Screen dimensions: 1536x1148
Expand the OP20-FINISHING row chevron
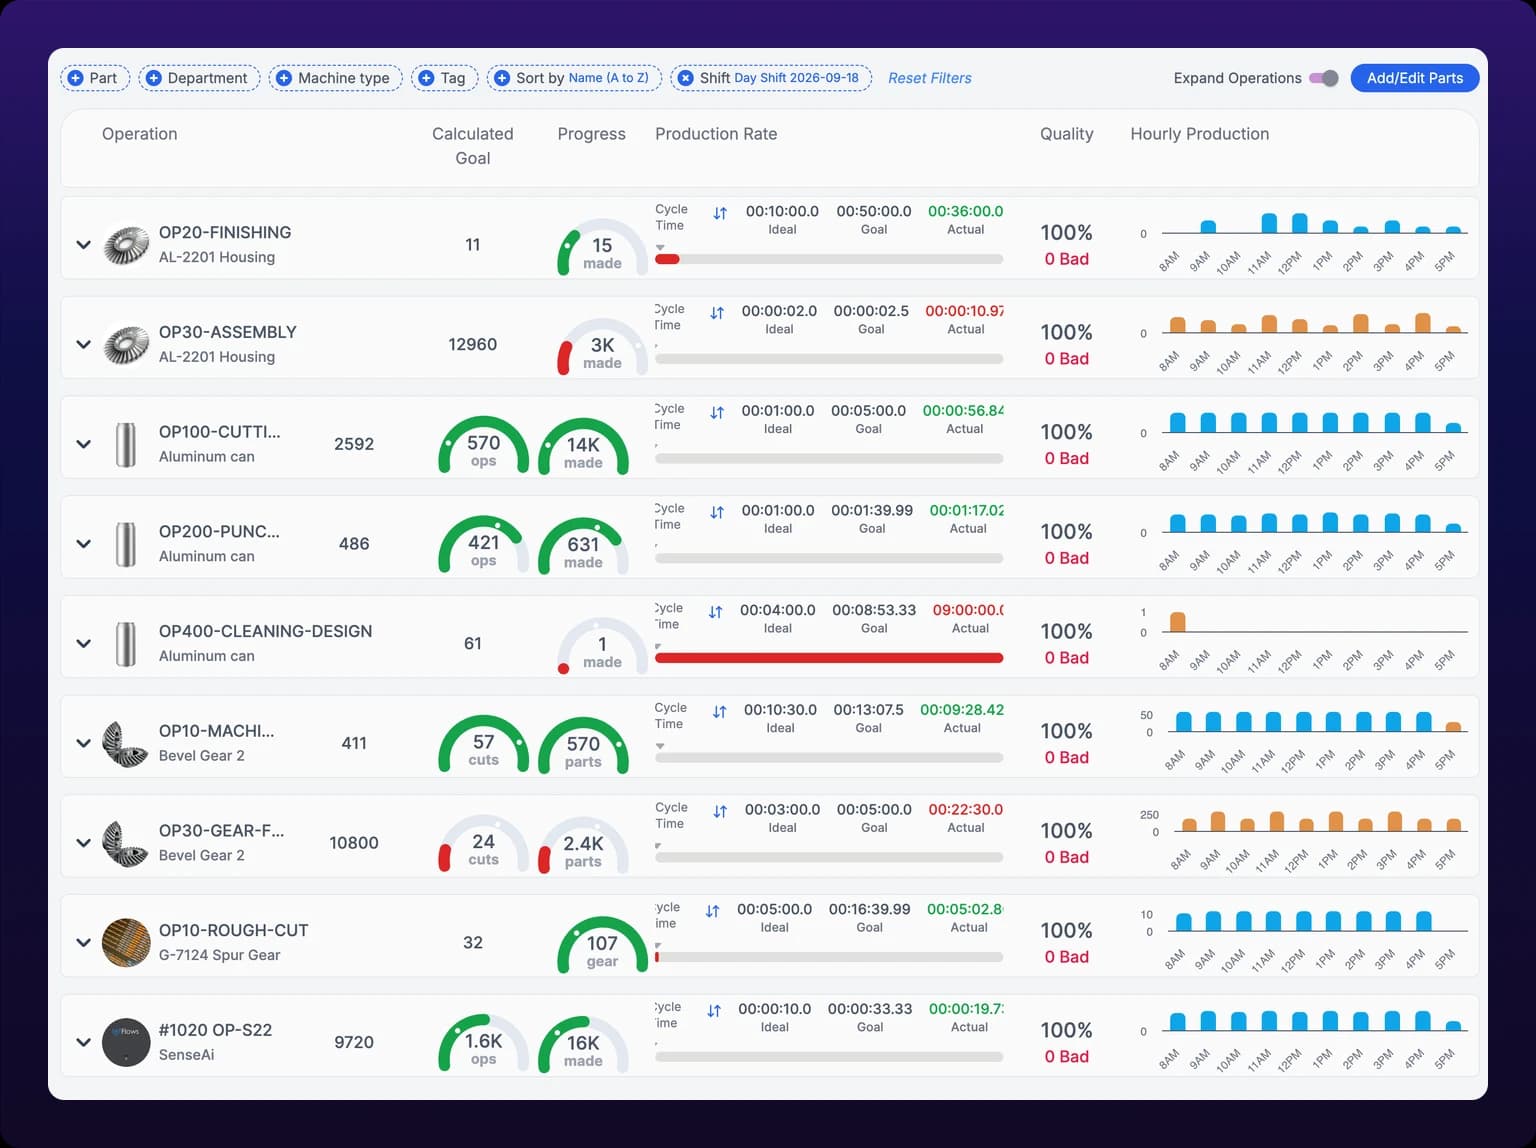(84, 244)
